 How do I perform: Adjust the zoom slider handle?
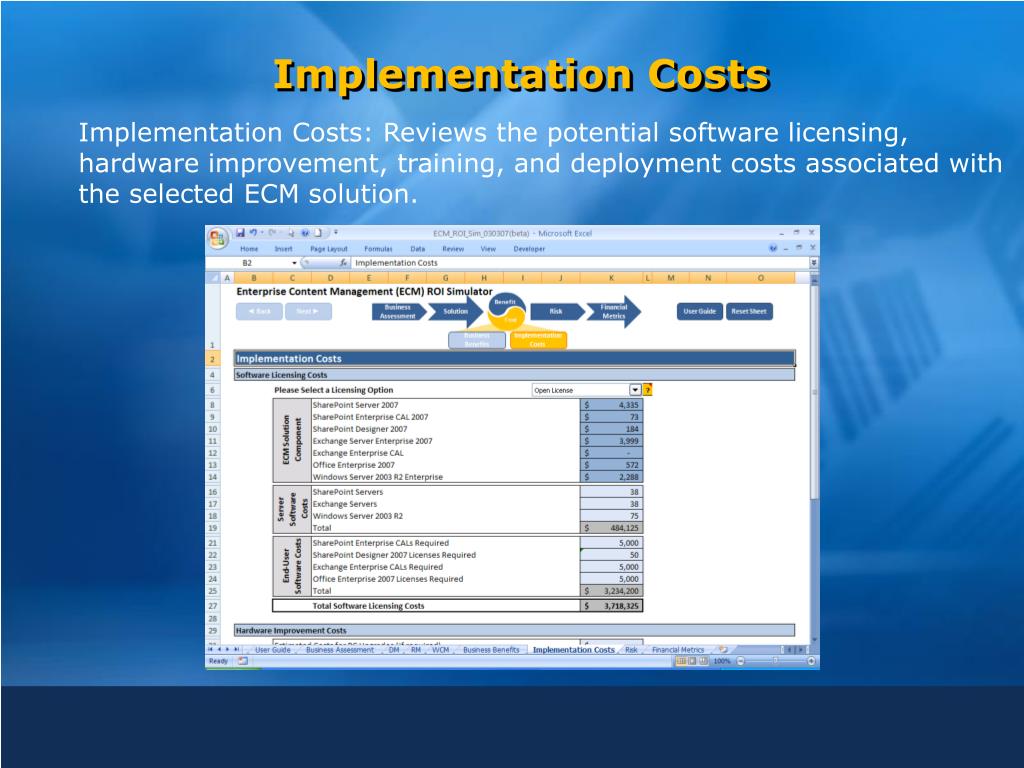point(775,661)
